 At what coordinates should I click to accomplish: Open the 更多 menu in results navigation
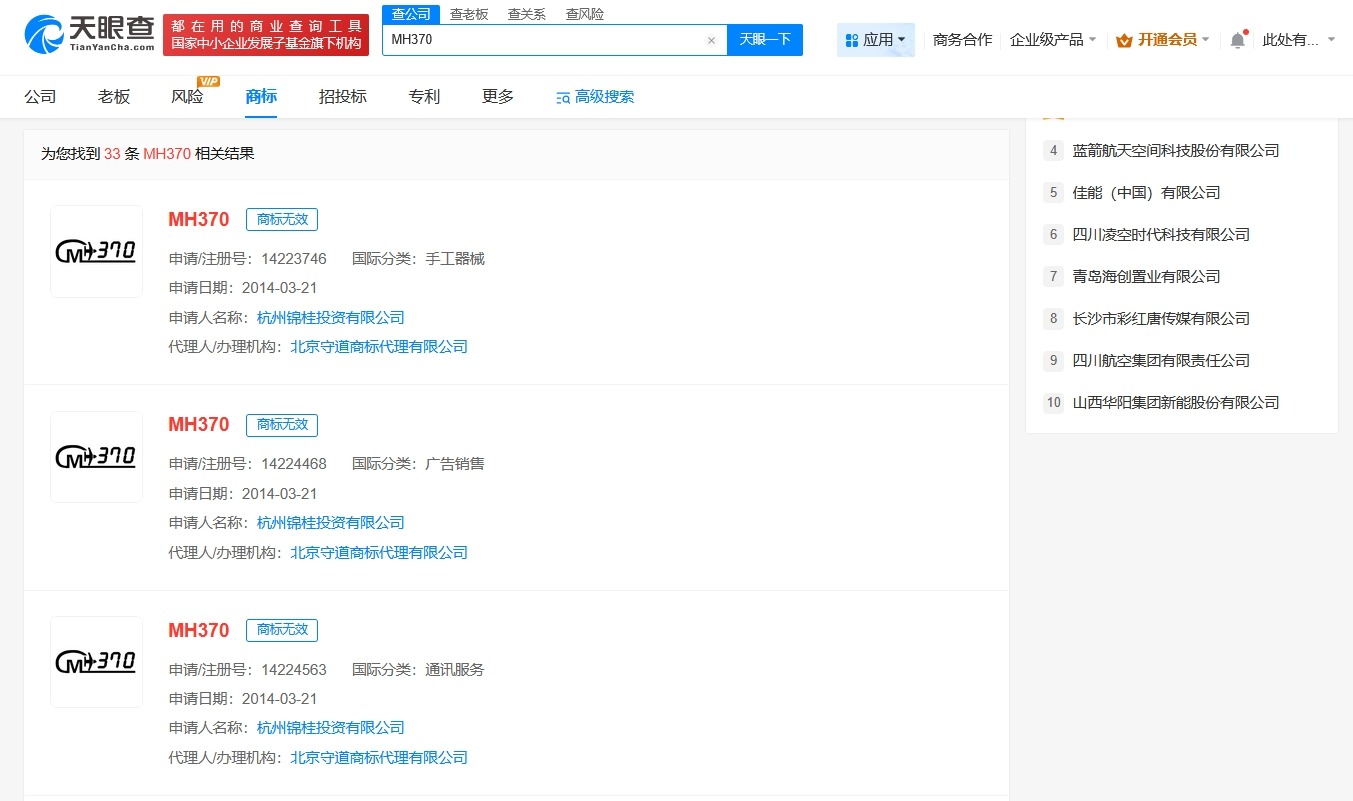[496, 96]
